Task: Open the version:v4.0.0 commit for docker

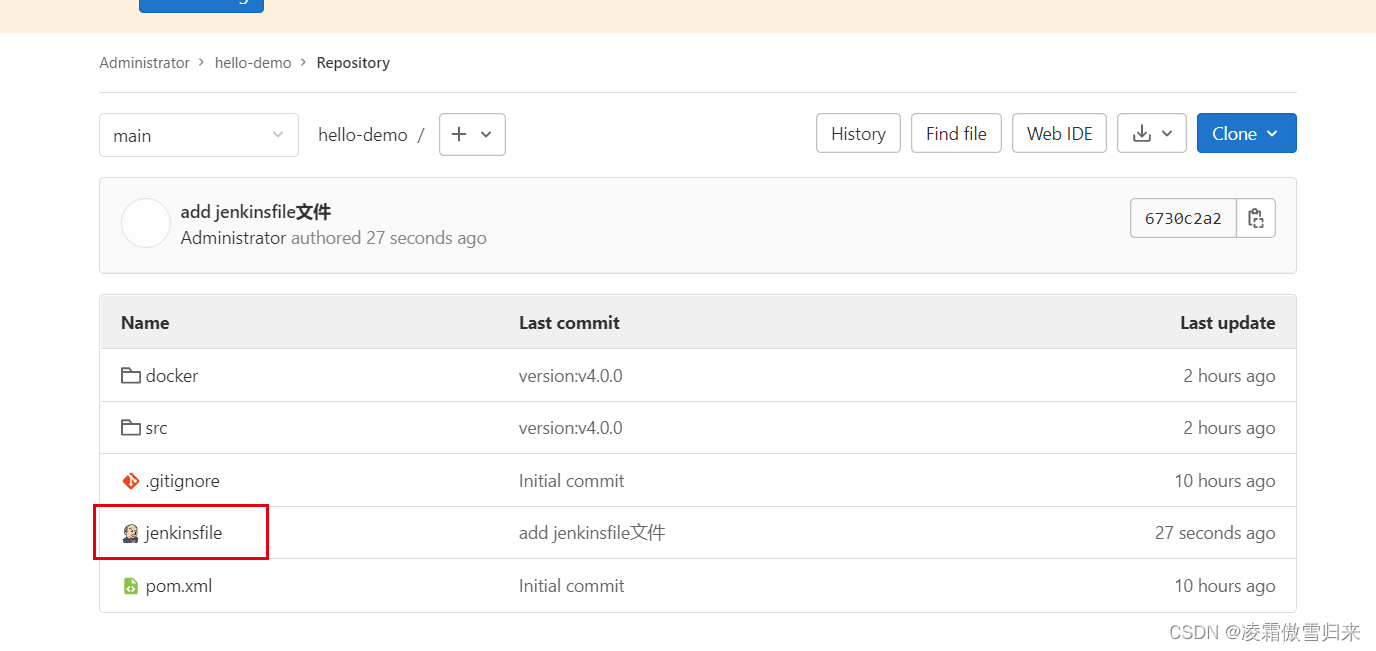Action: tap(570, 376)
